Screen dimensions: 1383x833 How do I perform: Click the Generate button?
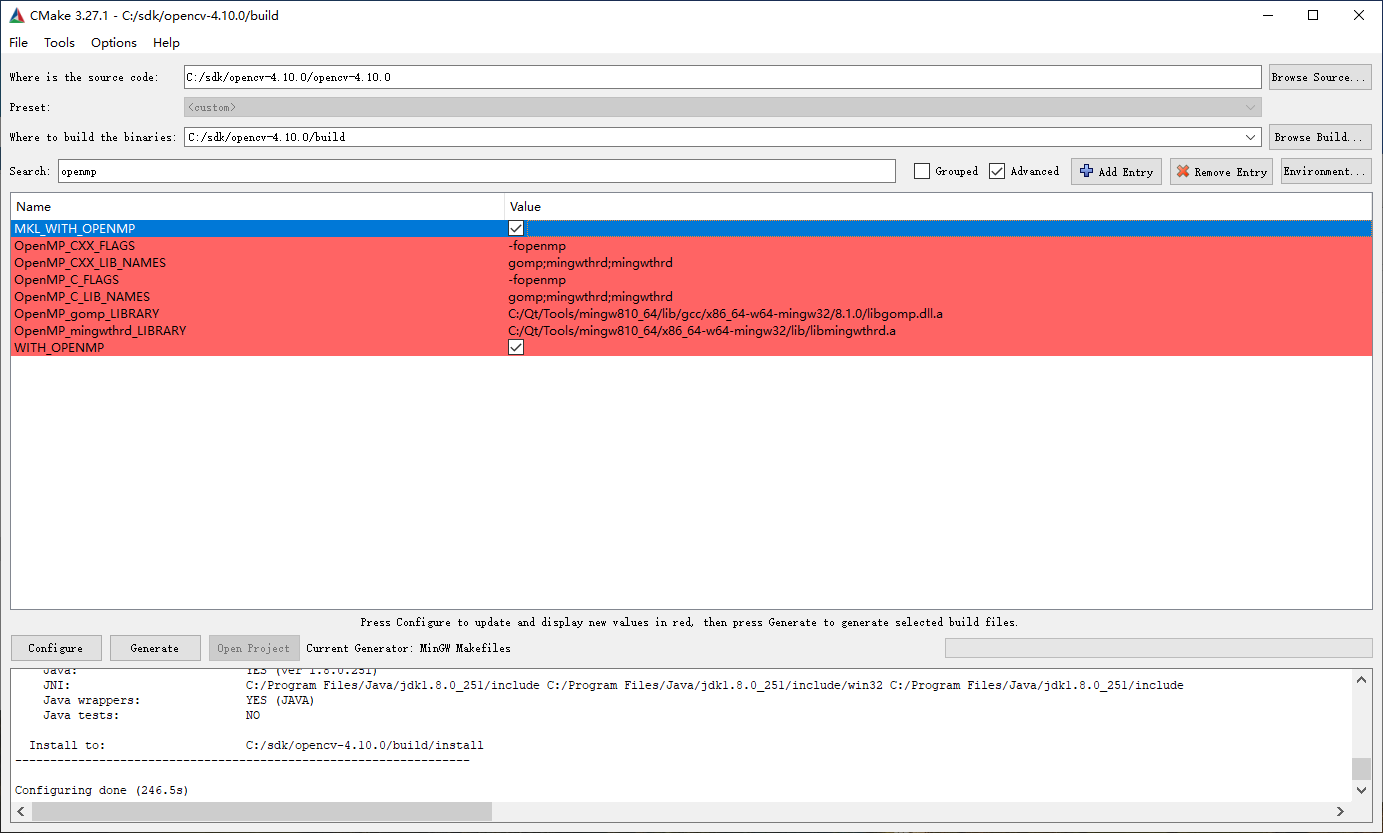[x=155, y=648]
